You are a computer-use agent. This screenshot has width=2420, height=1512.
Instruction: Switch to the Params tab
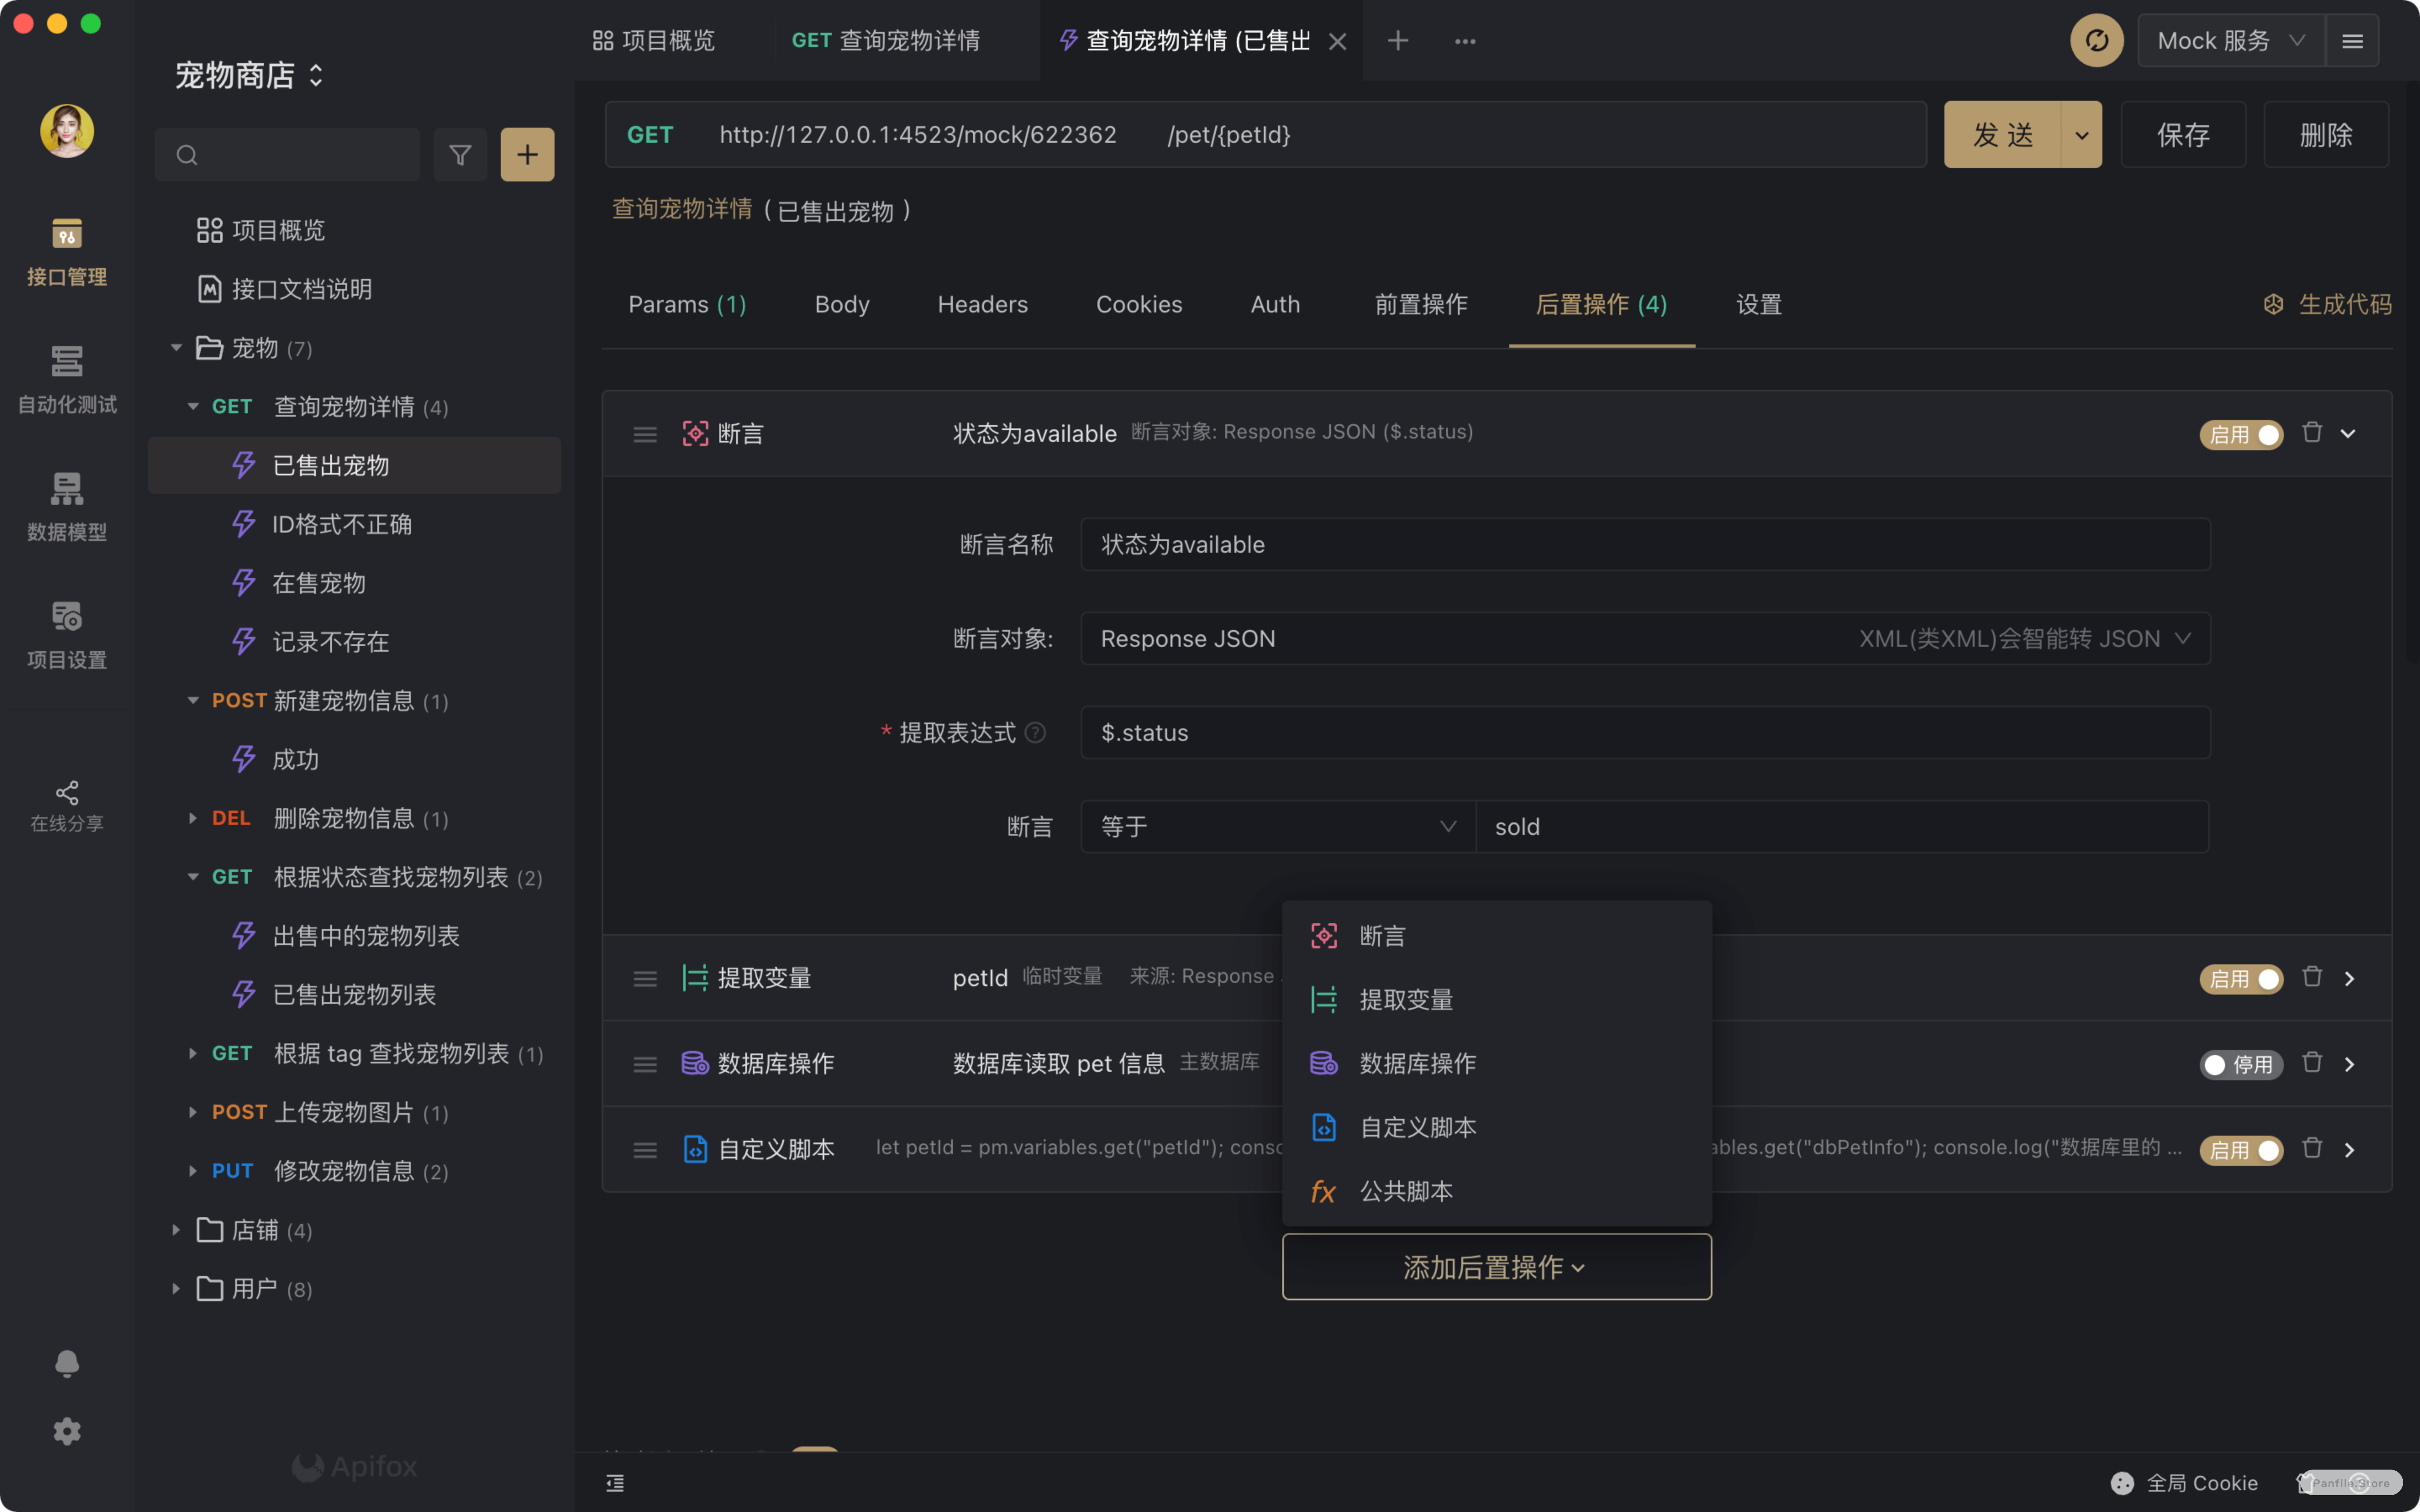(687, 304)
